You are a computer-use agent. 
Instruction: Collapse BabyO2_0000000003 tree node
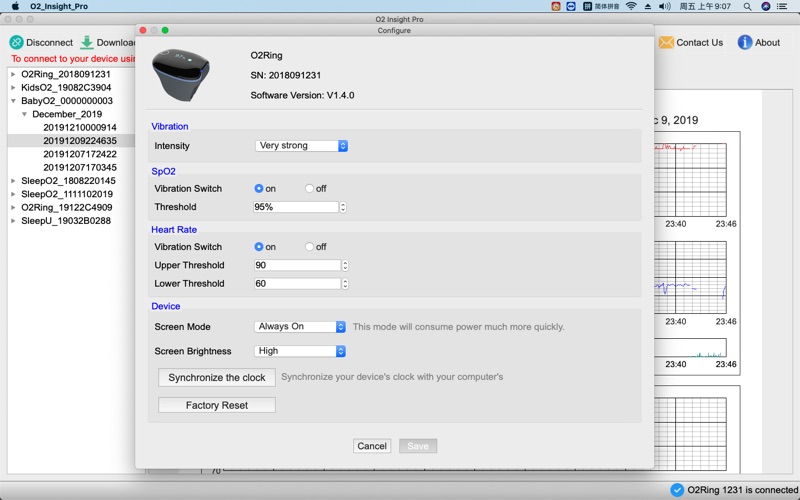point(13,101)
